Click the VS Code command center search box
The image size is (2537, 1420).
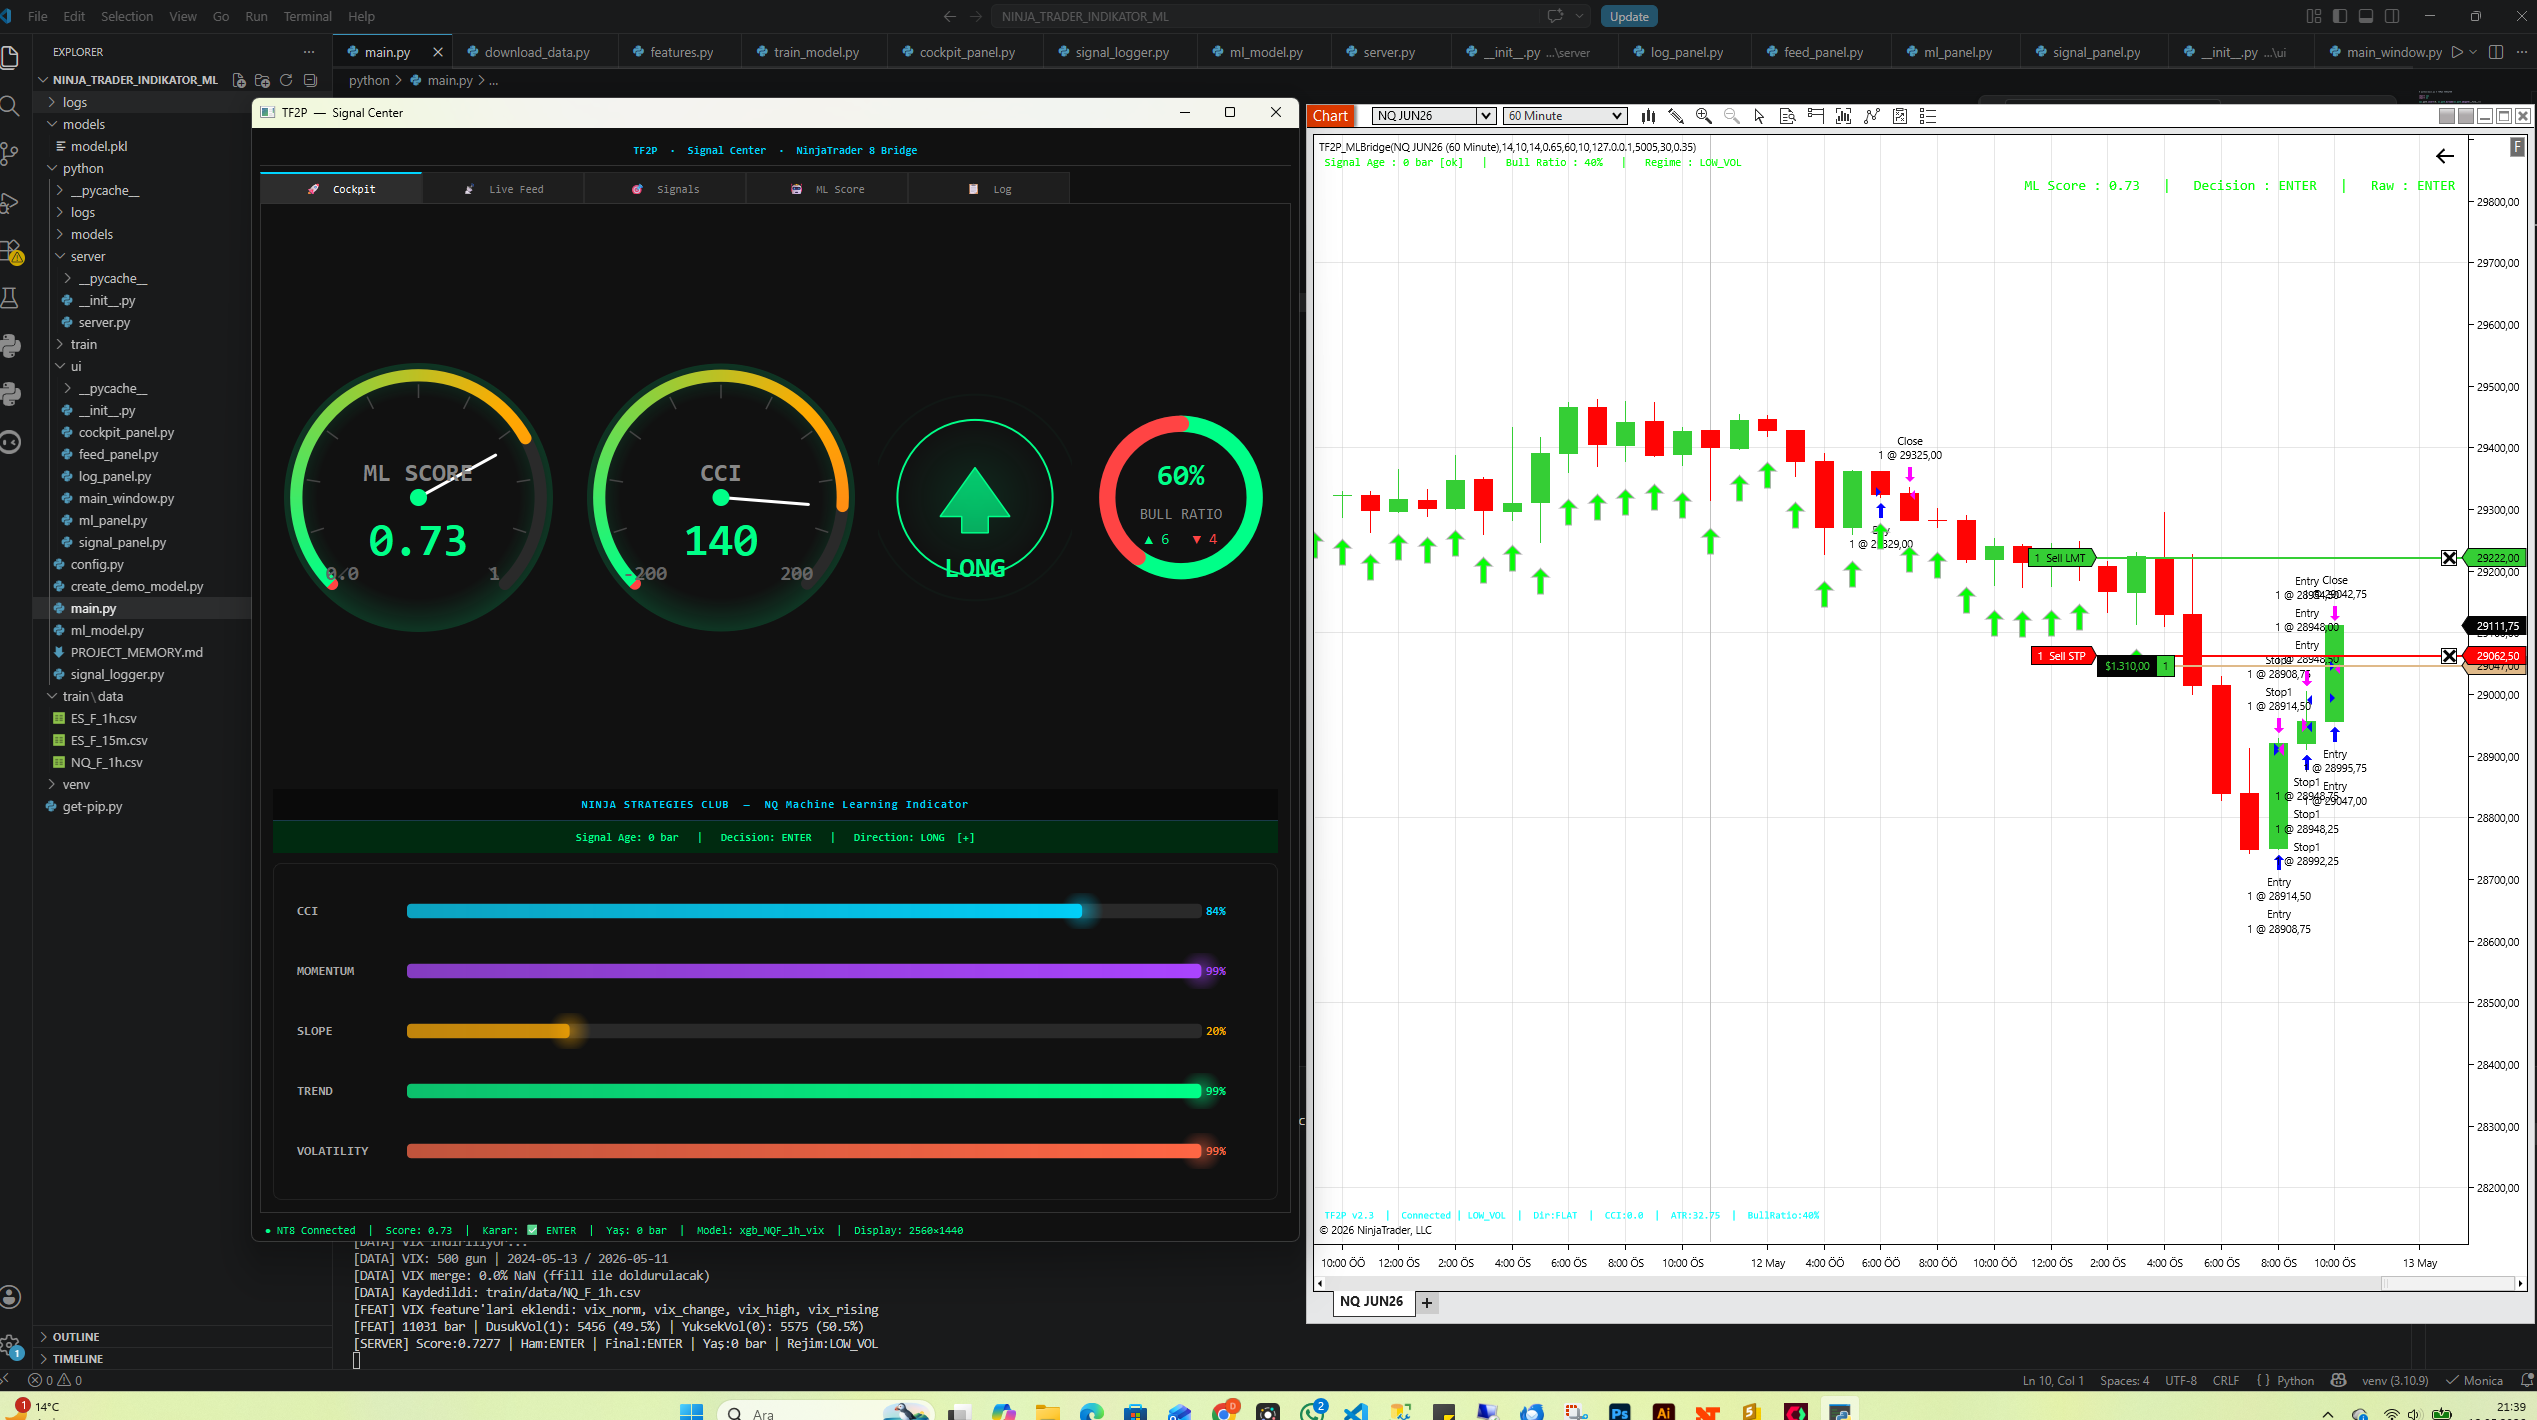tap(1265, 16)
